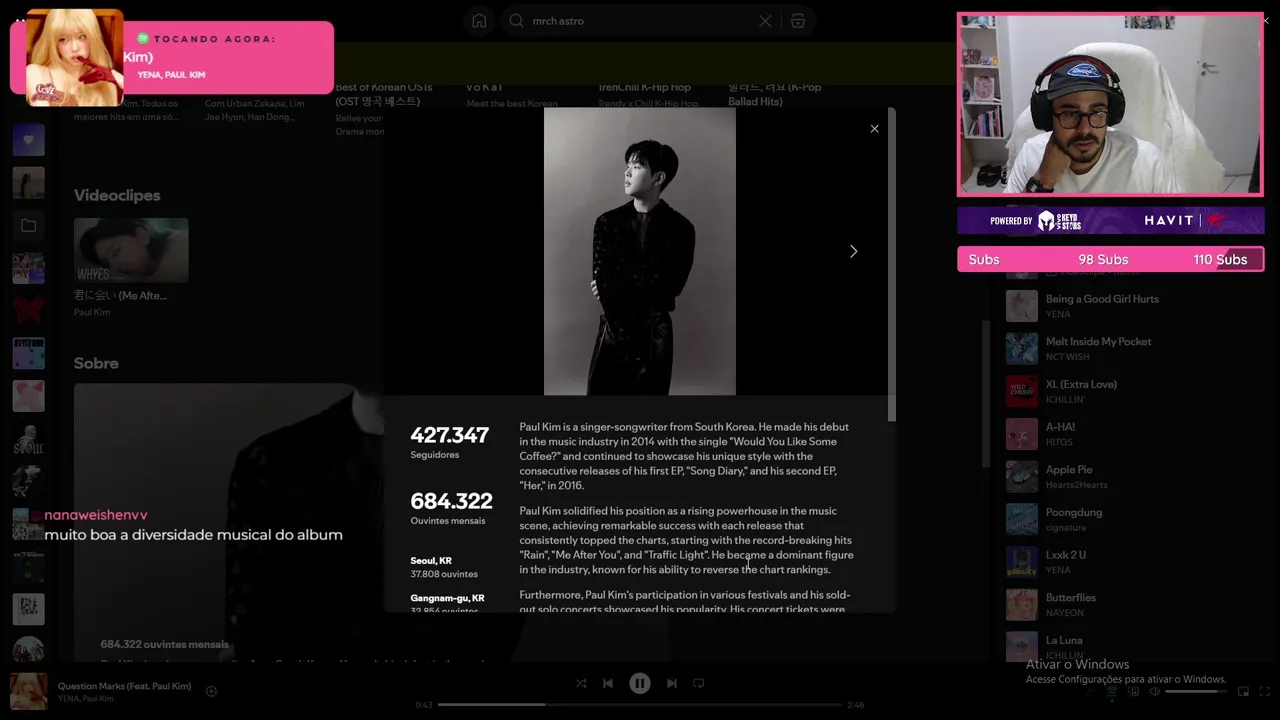Open the Browse icon beside the search bar
Screen dimensions: 1280x720
(797, 21)
